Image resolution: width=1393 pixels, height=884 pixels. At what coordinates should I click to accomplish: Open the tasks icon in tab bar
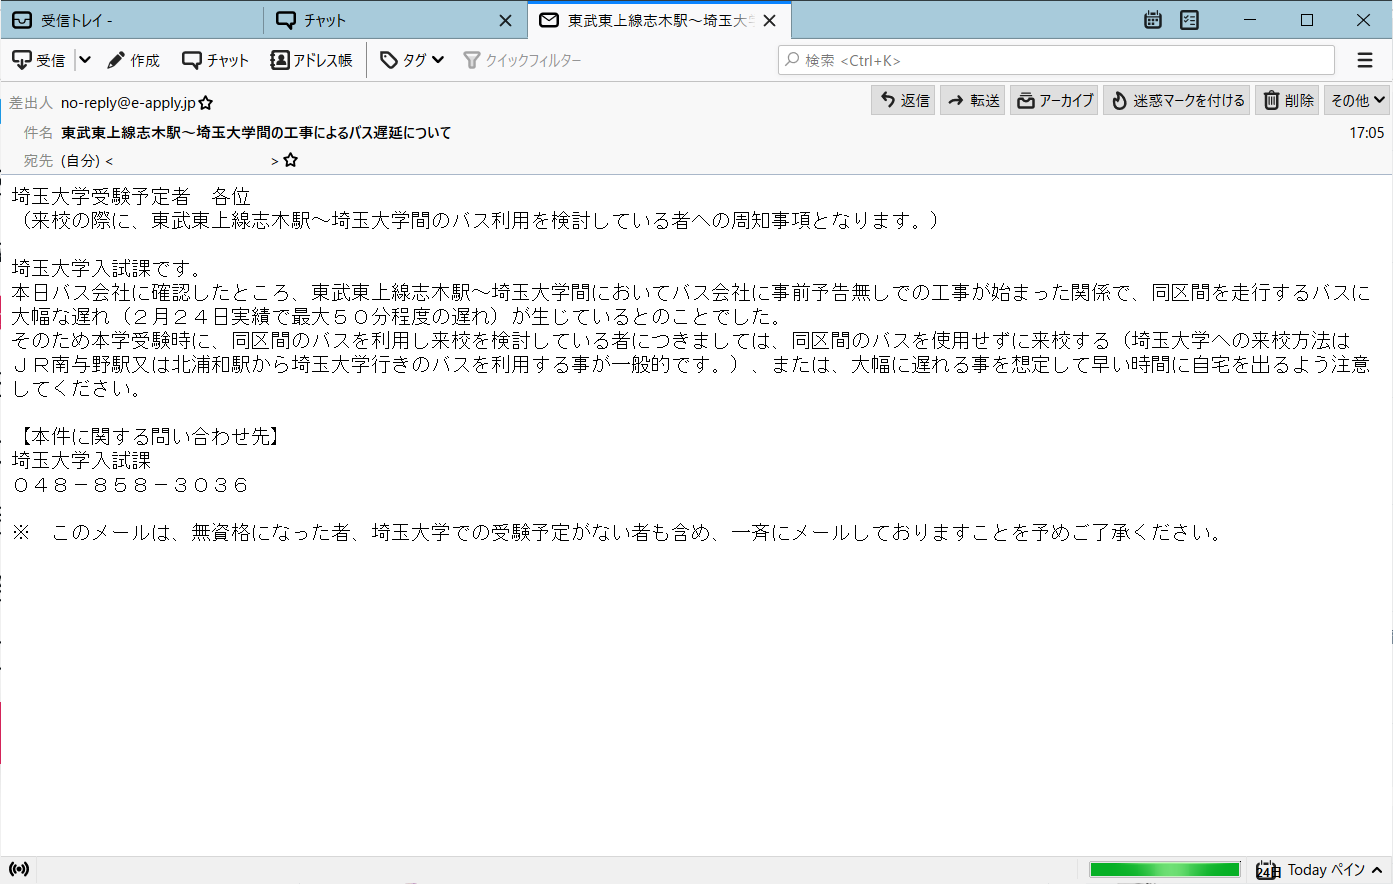(x=1189, y=20)
